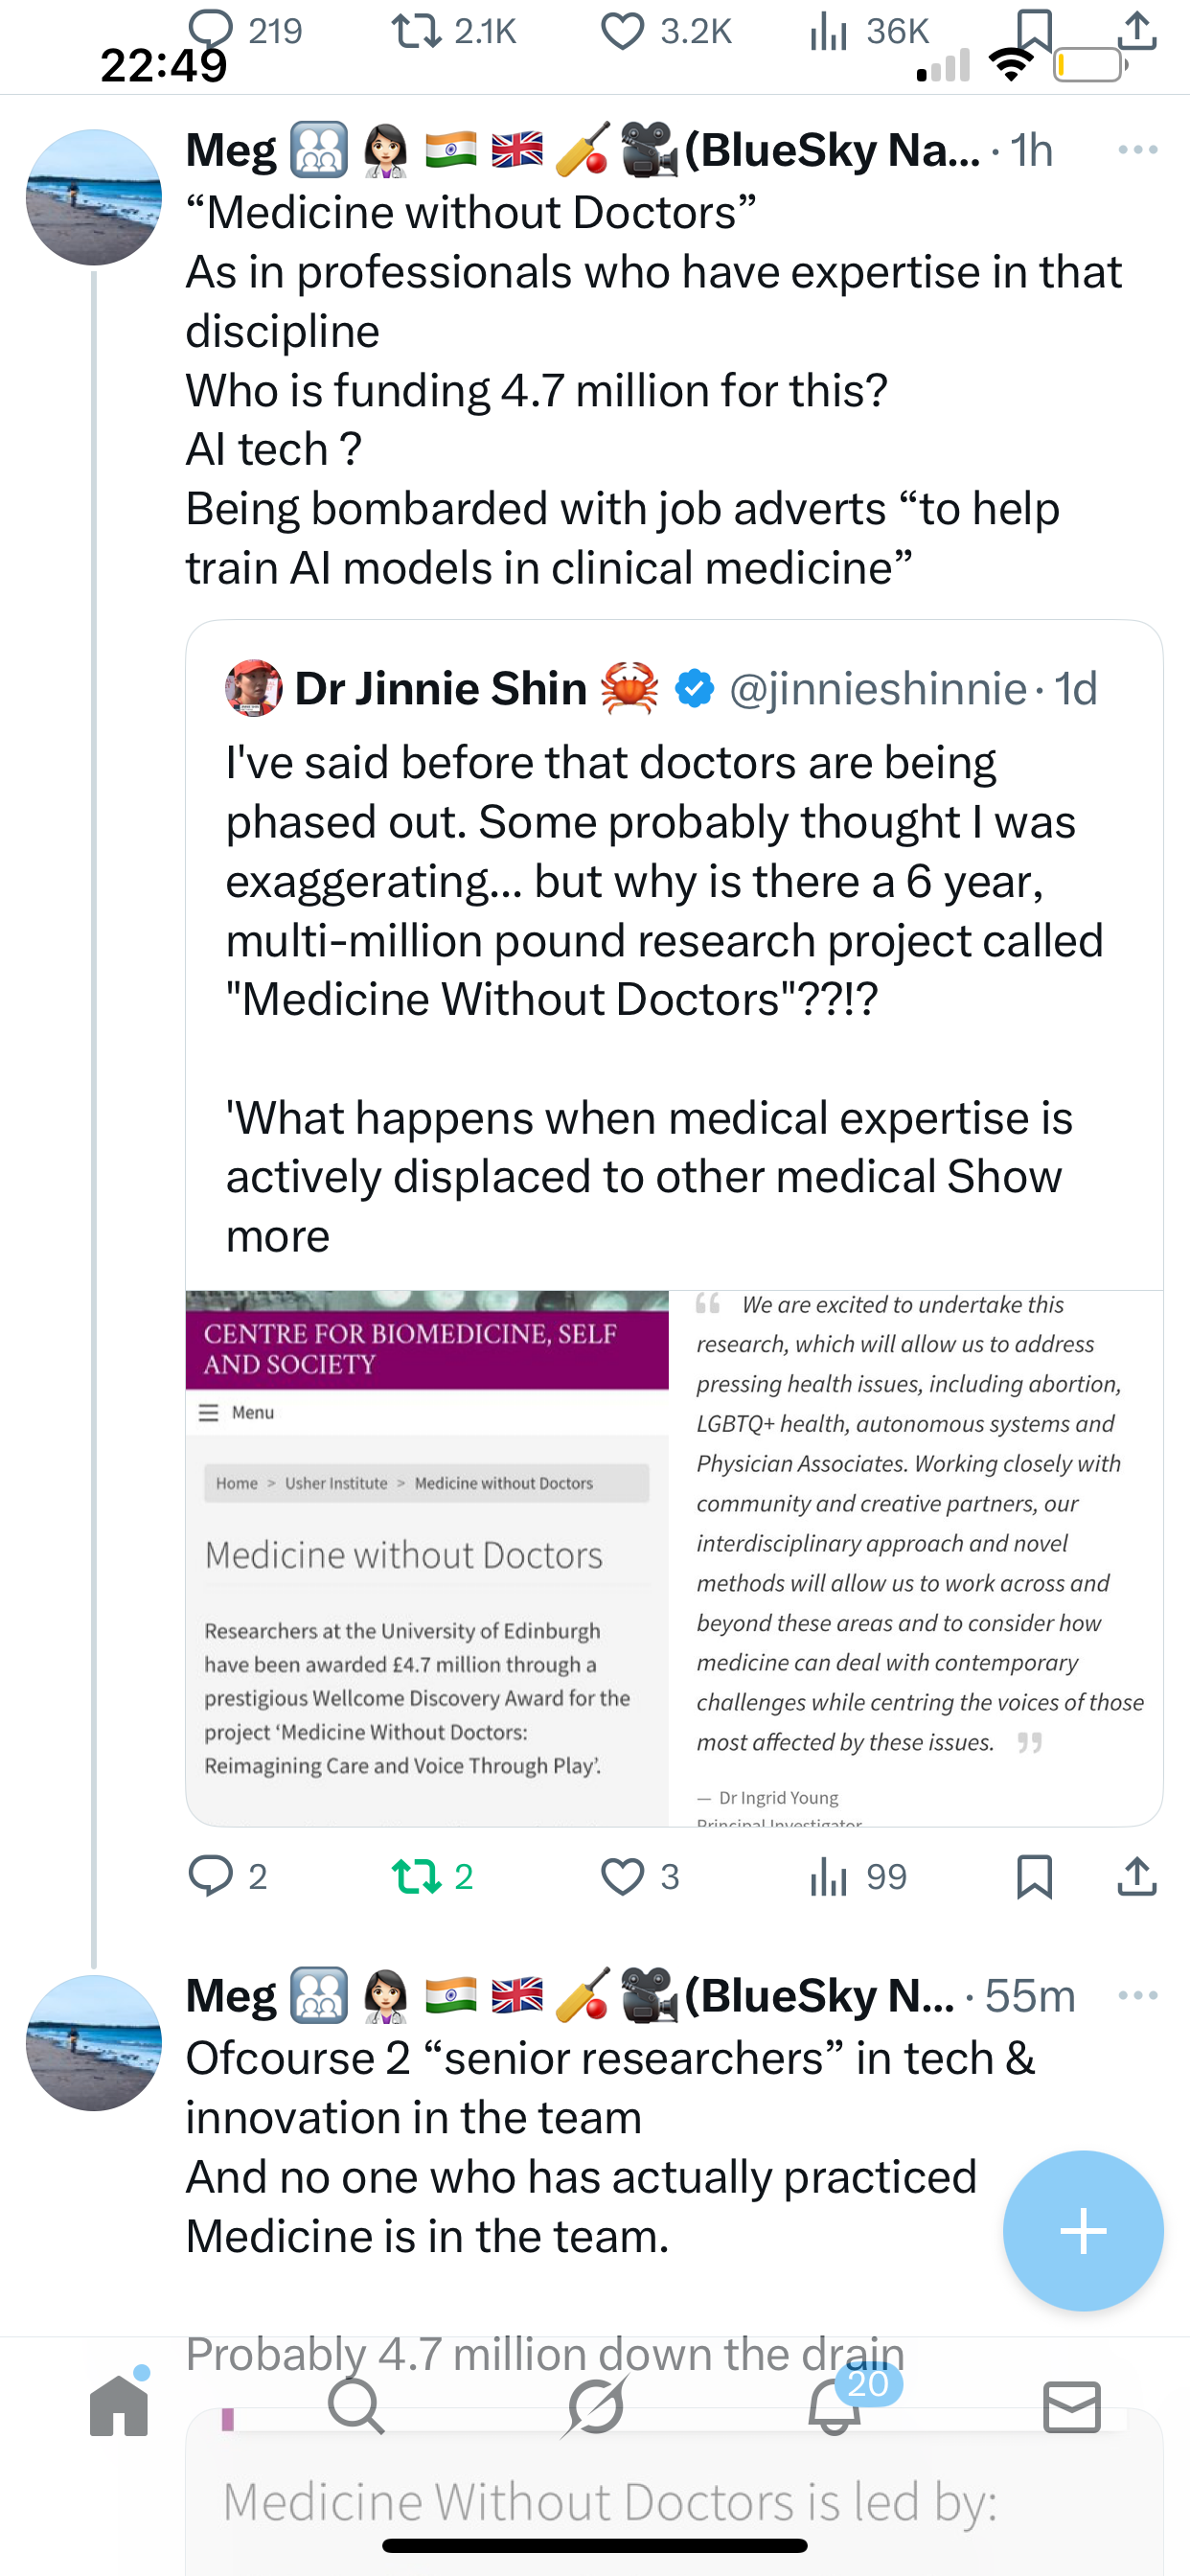The width and height of the screenshot is (1190, 2576).
Task: Open more options on Meg's 55m post
Action: pyautogui.click(x=1138, y=1995)
